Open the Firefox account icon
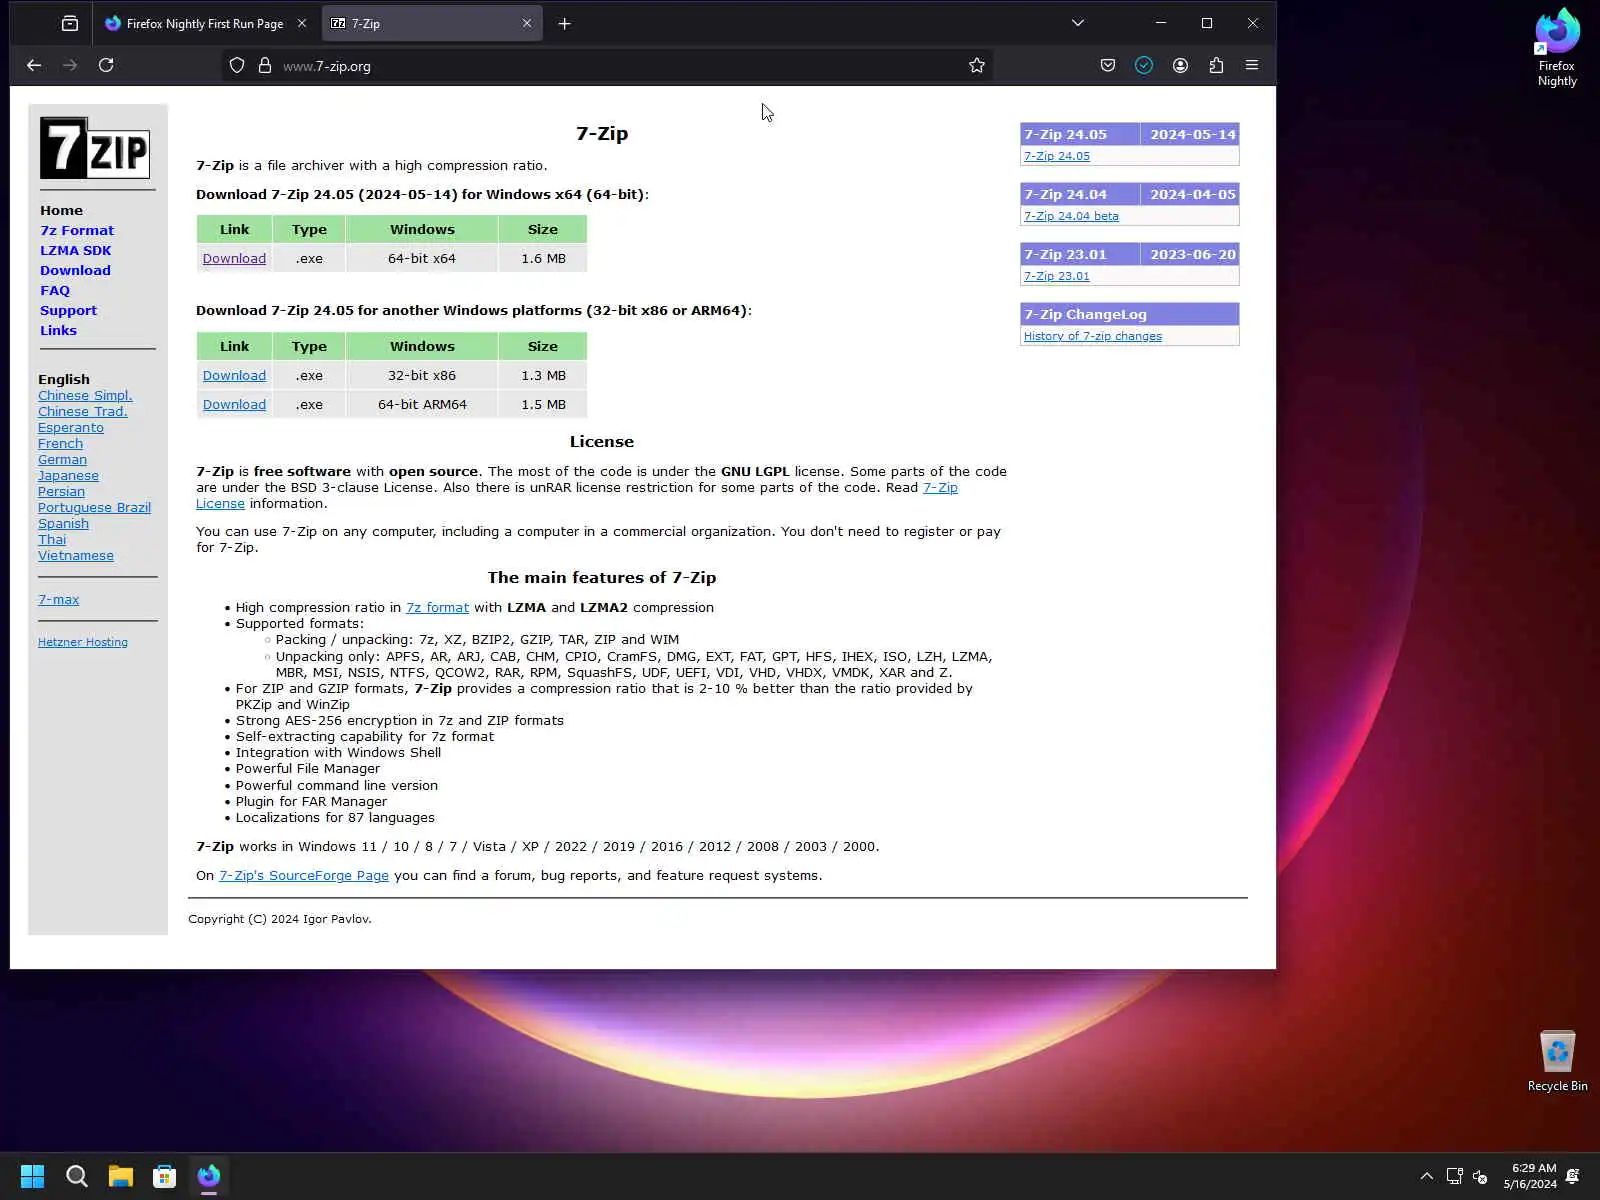The height and width of the screenshot is (1200, 1600). pyautogui.click(x=1180, y=65)
